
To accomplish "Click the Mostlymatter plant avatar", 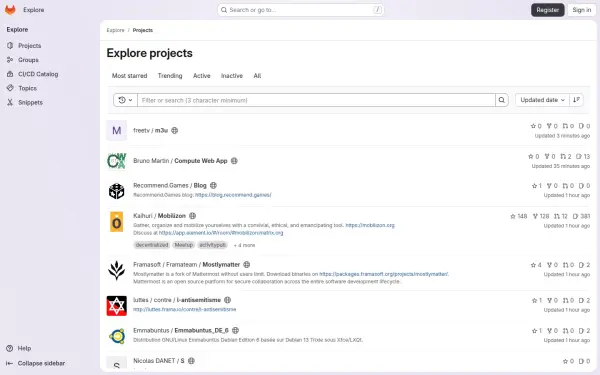I will [117, 270].
